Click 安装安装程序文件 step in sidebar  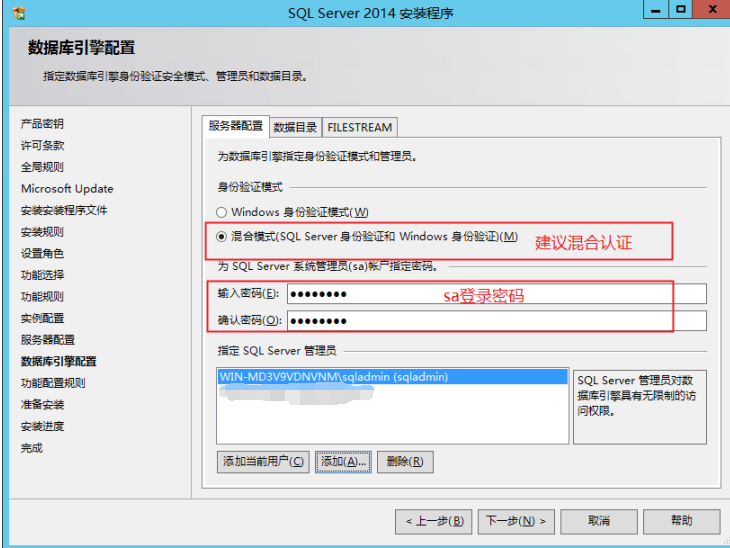(64, 210)
